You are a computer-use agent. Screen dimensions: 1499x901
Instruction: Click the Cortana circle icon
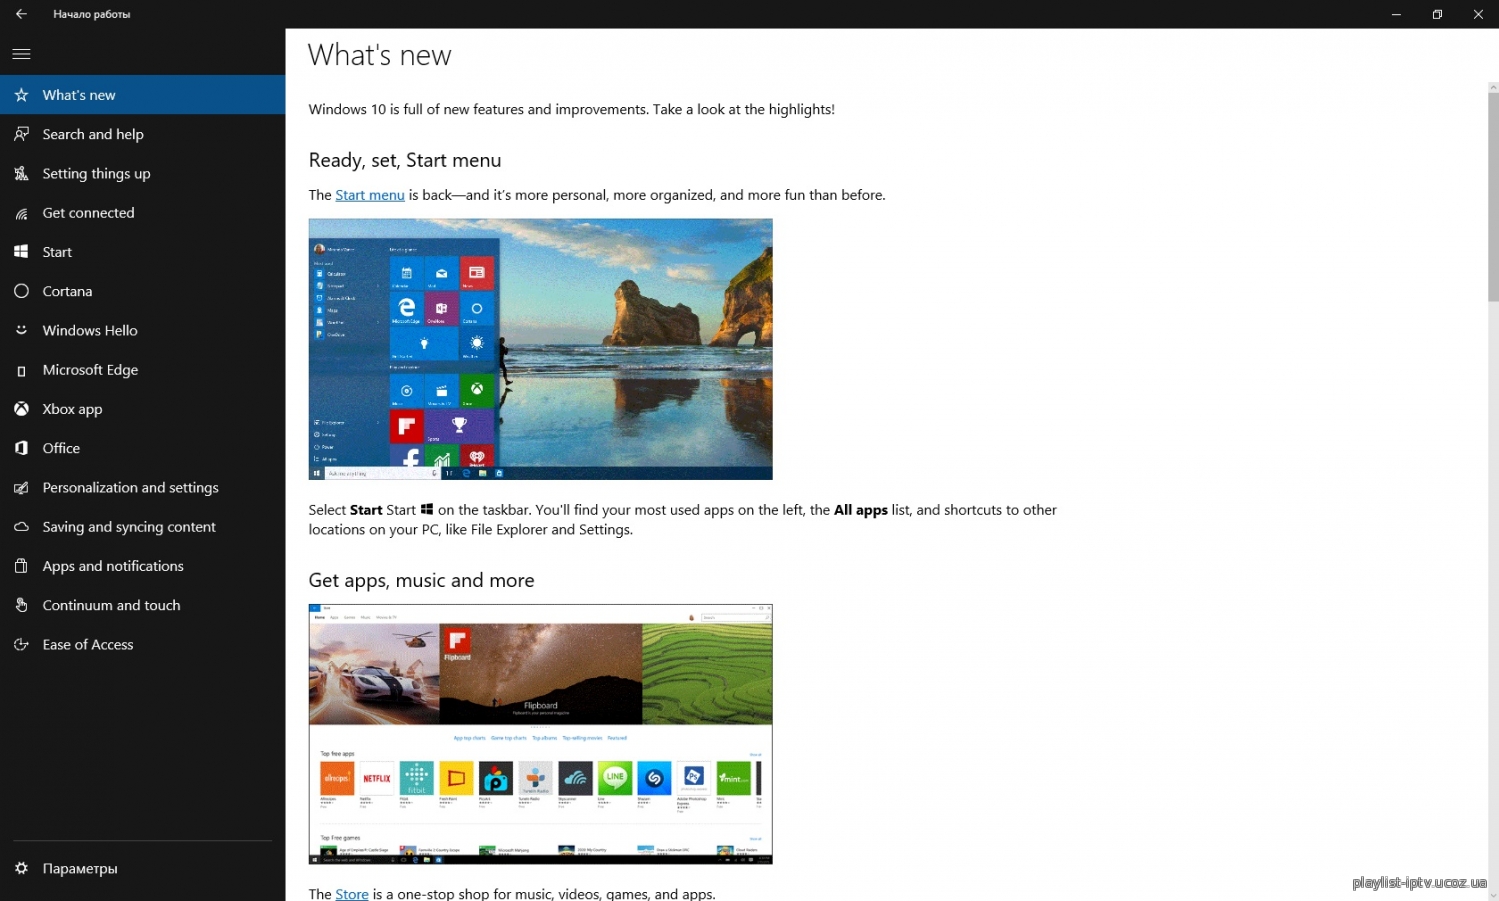21,291
